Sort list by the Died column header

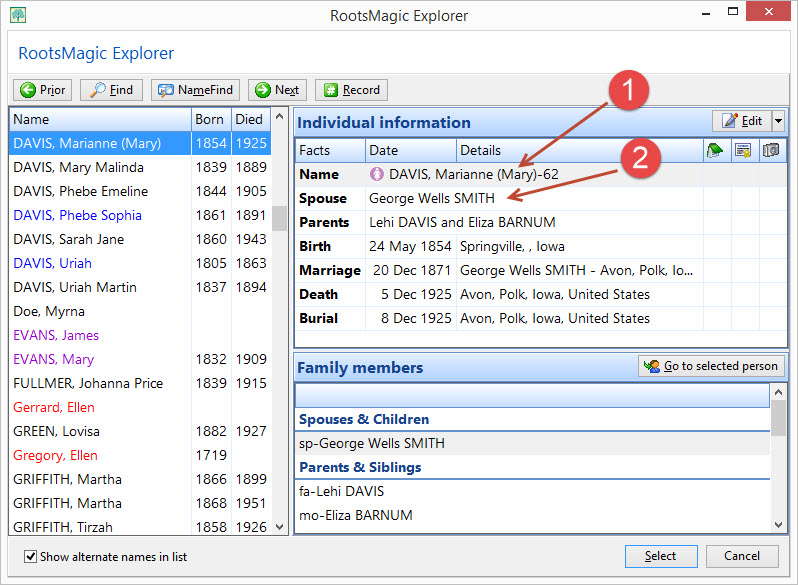251,119
